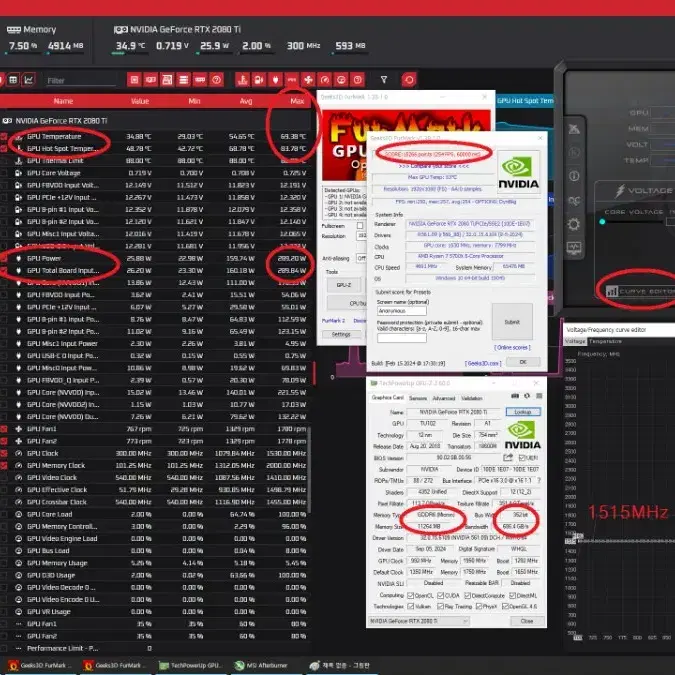The image size is (675, 675).
Task: Open GPU-Z hamburger menu icon
Action: 539,396
